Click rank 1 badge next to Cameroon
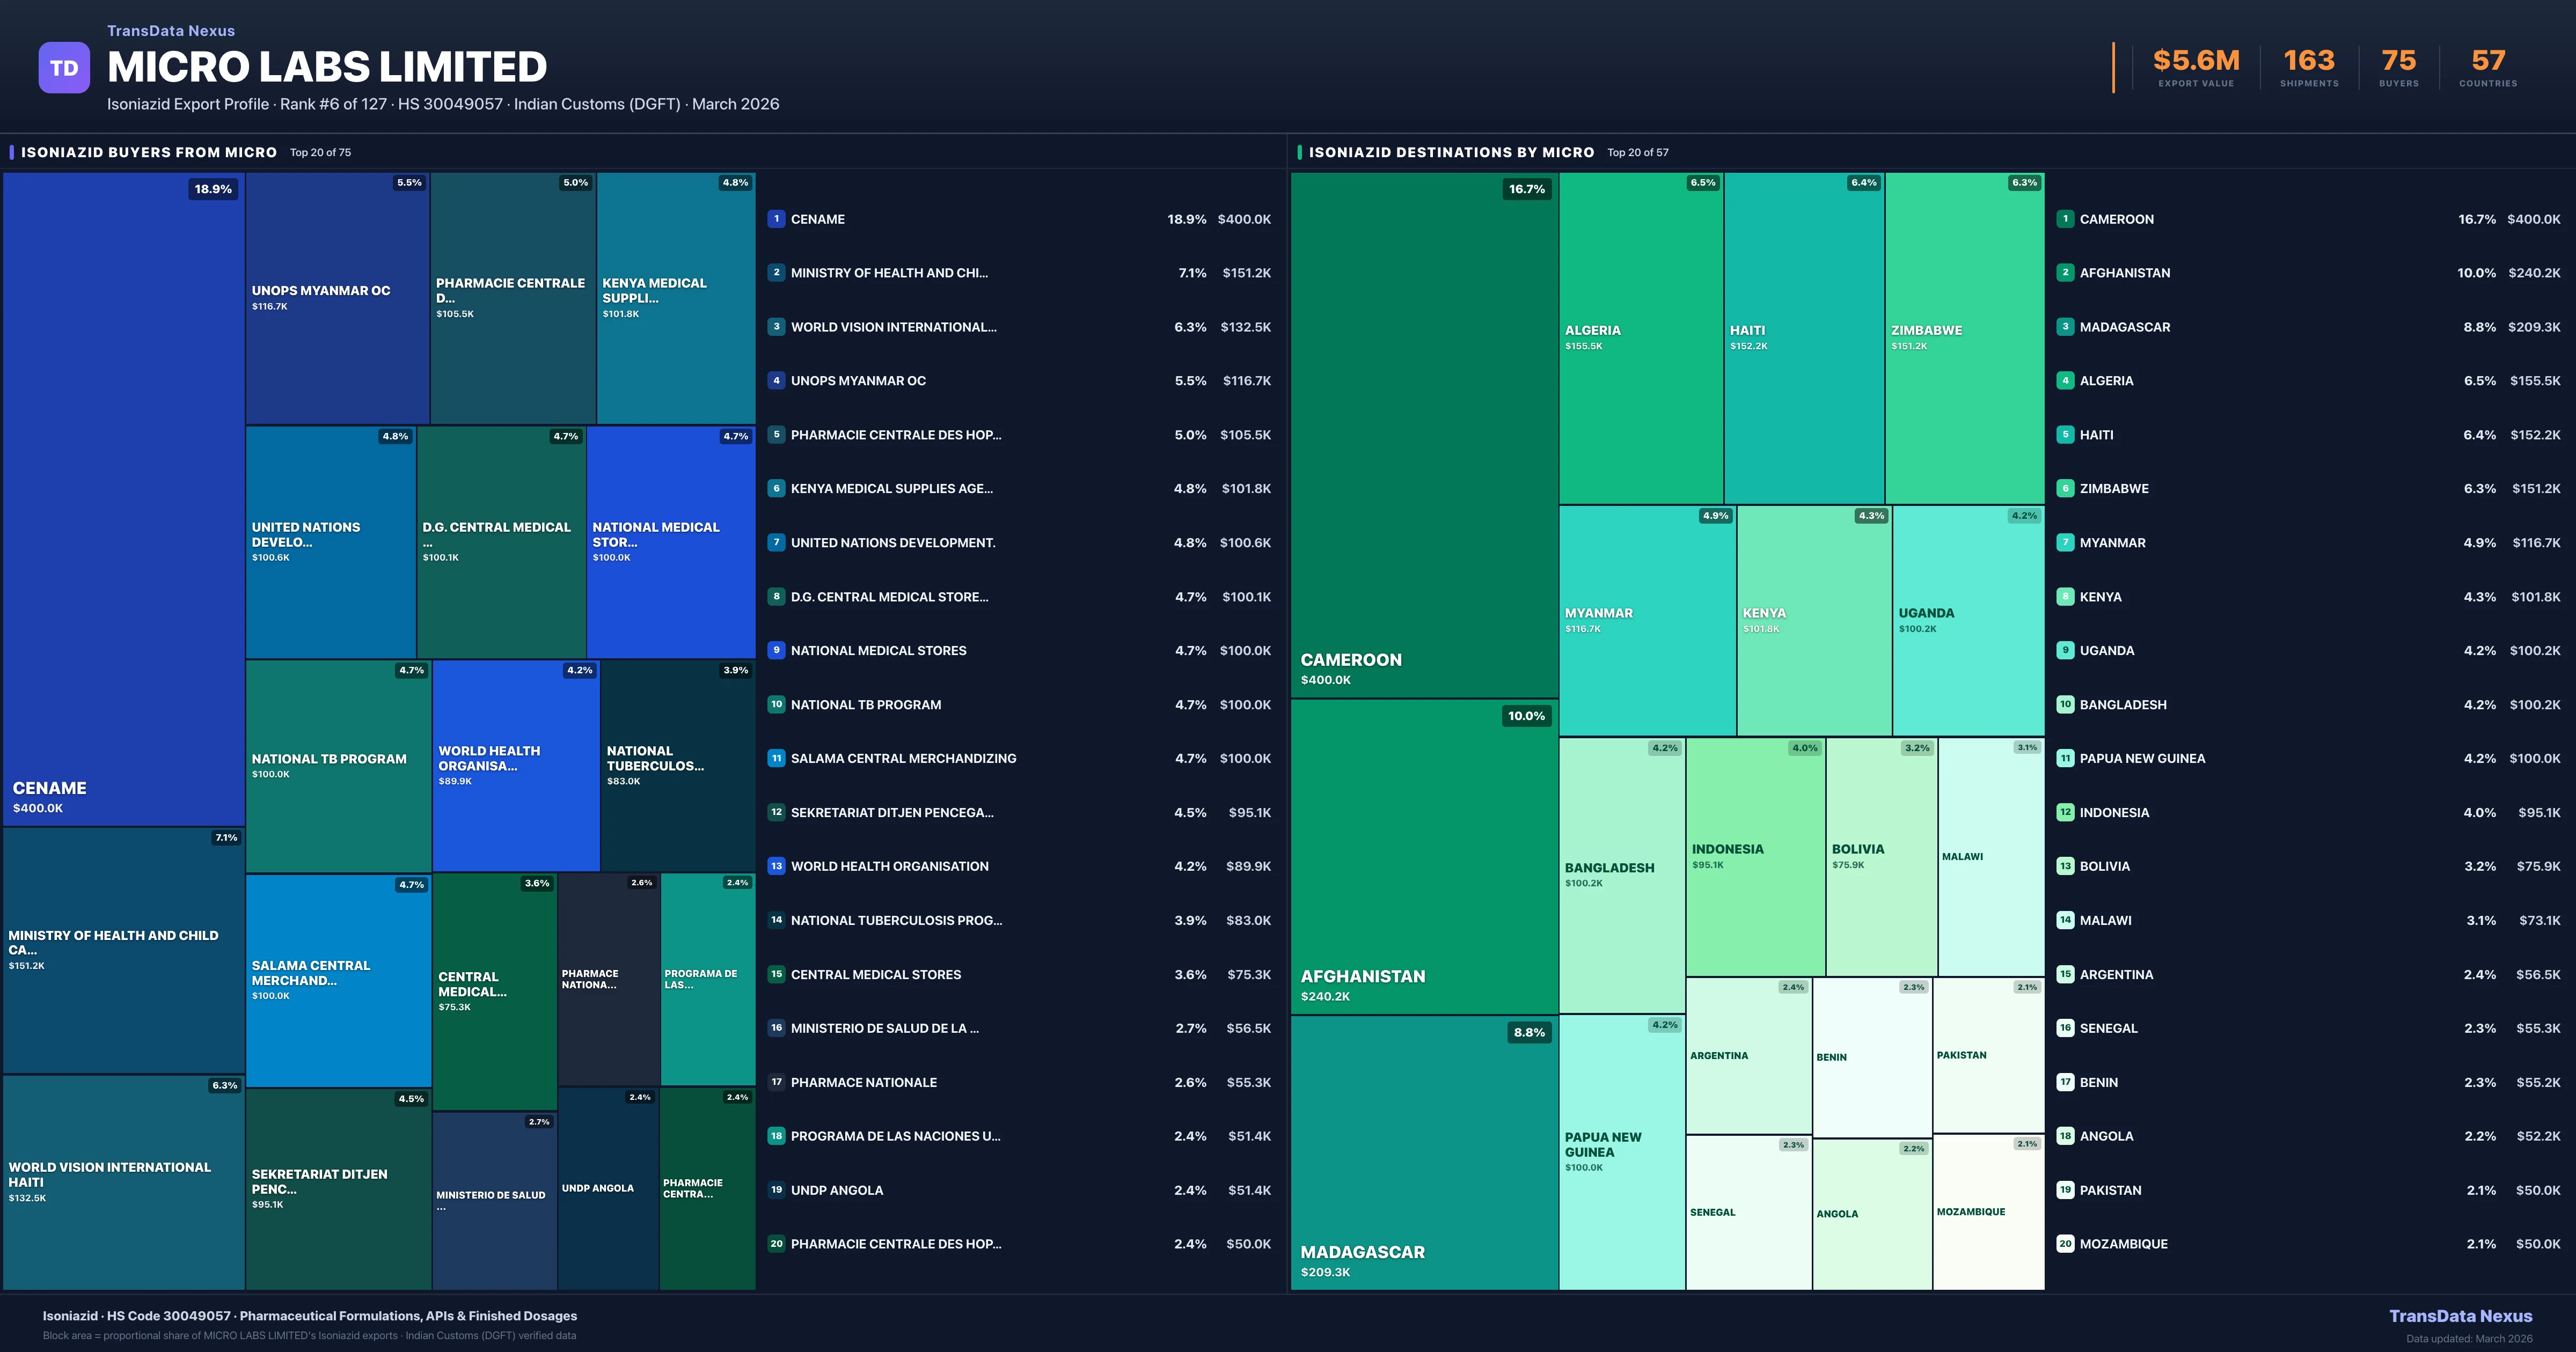The width and height of the screenshot is (2576, 1352). click(2065, 219)
